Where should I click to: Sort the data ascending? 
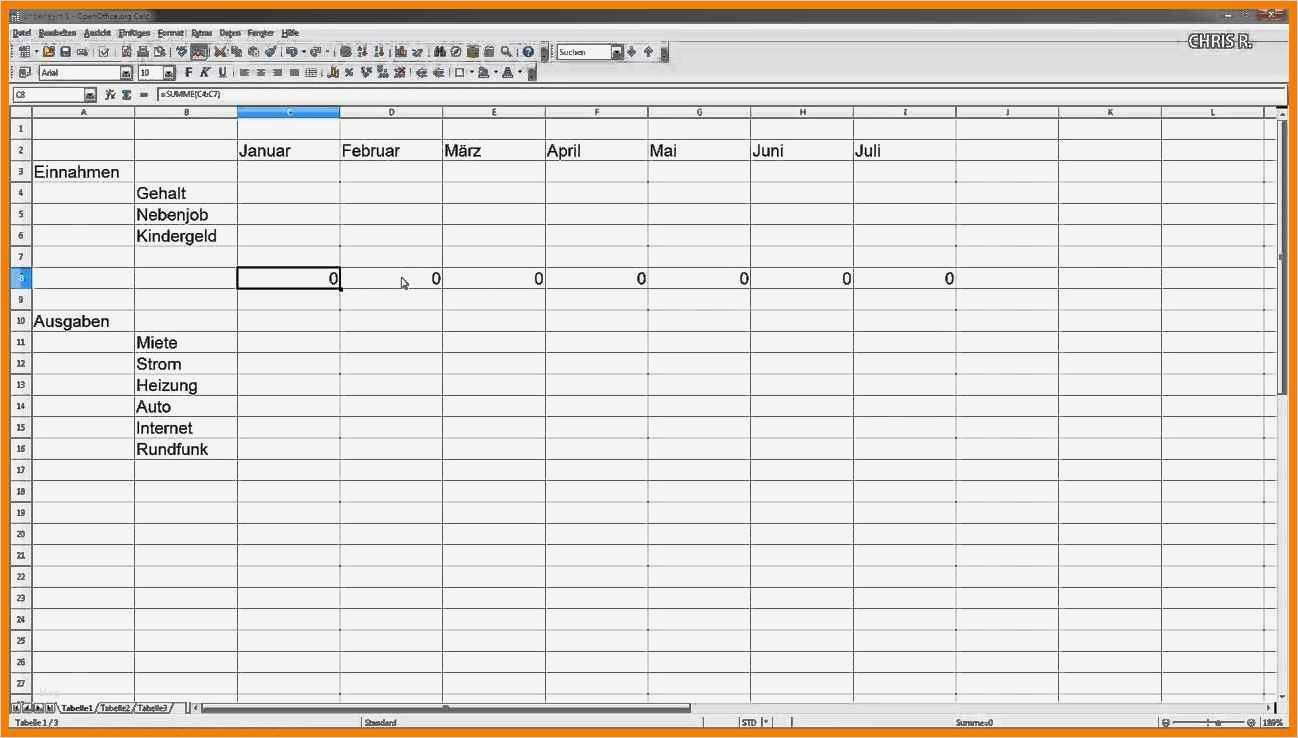click(x=363, y=52)
